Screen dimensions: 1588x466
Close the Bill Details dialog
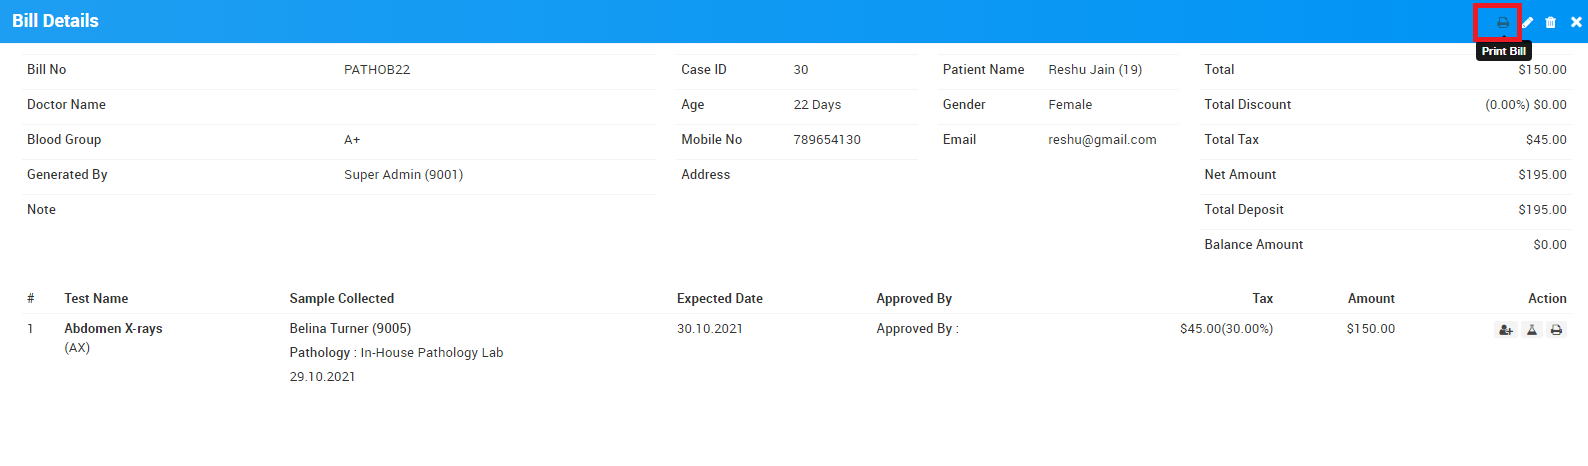pyautogui.click(x=1576, y=22)
